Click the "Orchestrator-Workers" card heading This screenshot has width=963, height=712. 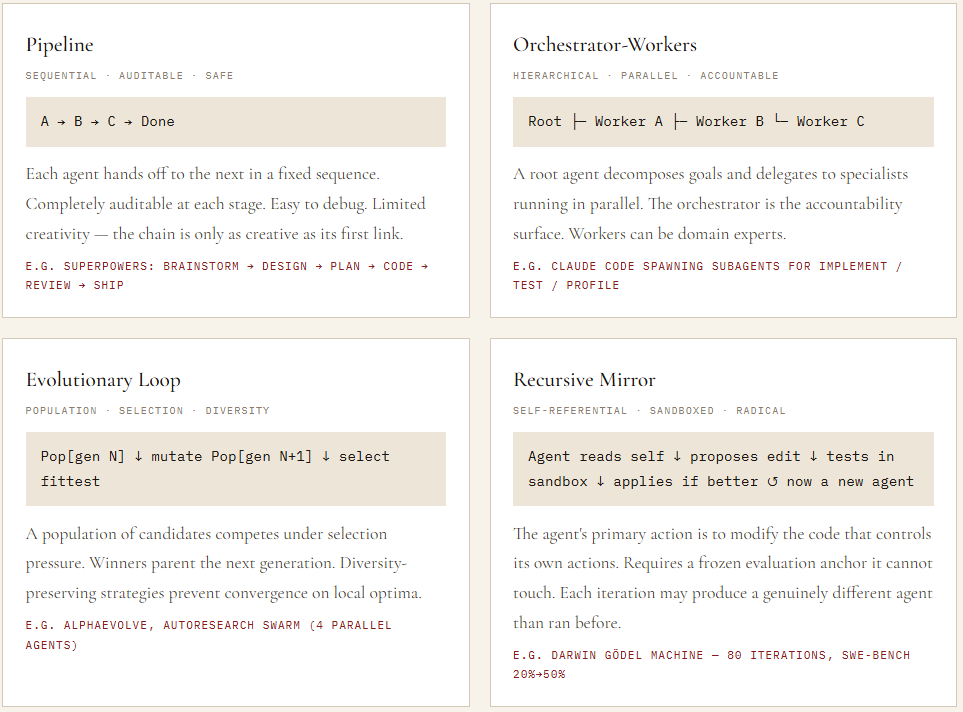click(605, 45)
